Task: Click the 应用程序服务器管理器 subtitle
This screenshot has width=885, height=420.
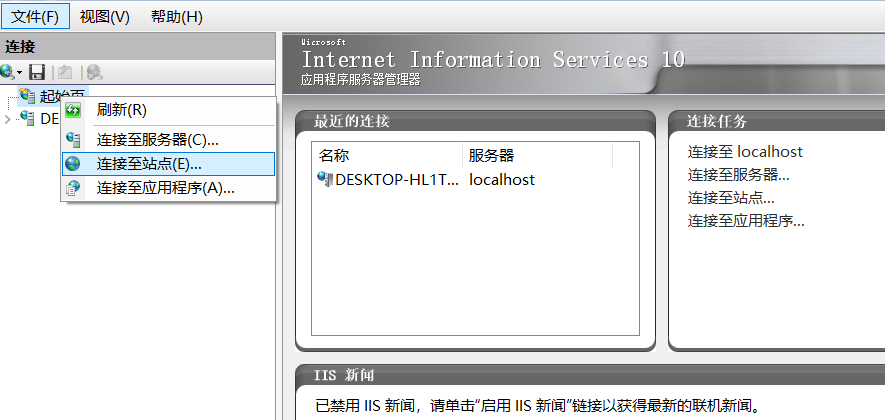Action: point(361,80)
